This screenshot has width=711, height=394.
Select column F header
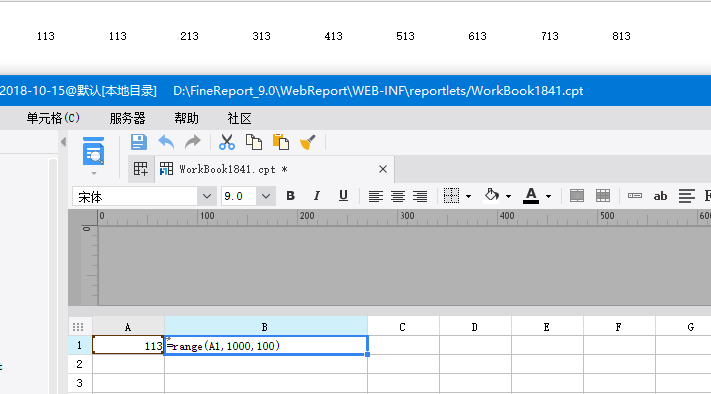click(619, 327)
